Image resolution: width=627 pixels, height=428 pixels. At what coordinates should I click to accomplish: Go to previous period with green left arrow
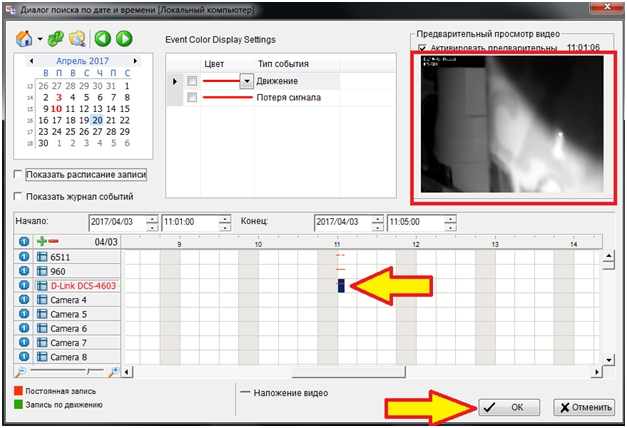[x=103, y=39]
